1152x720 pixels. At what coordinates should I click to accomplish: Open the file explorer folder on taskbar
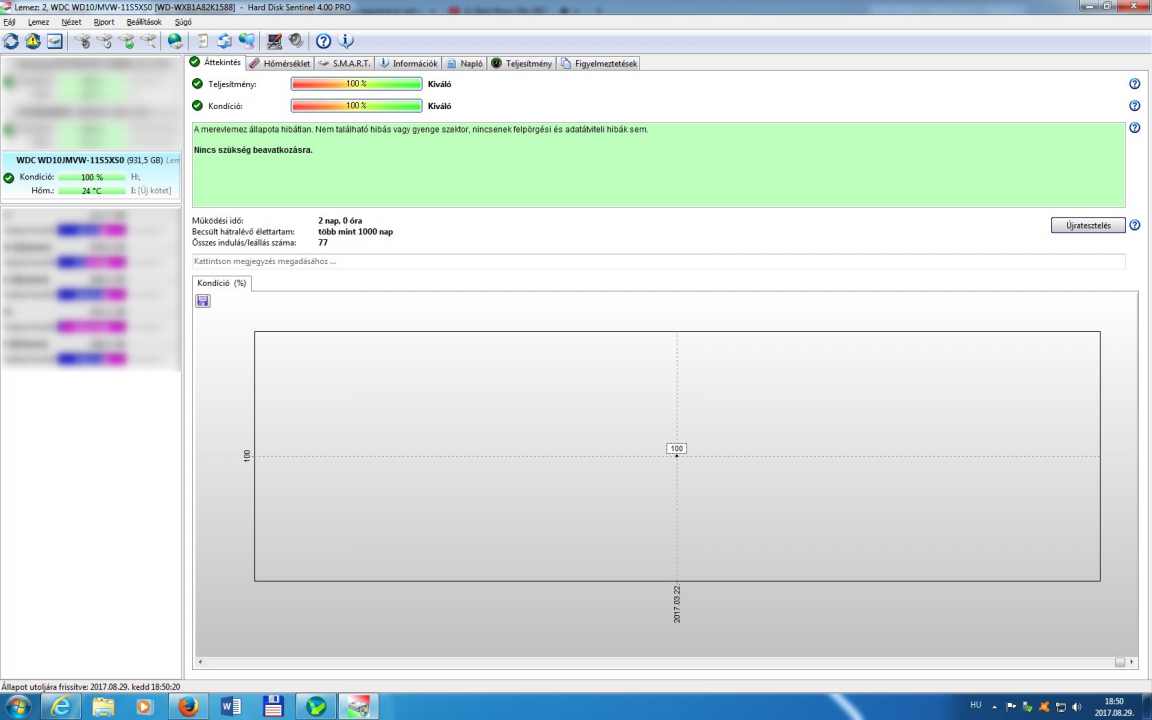[104, 707]
